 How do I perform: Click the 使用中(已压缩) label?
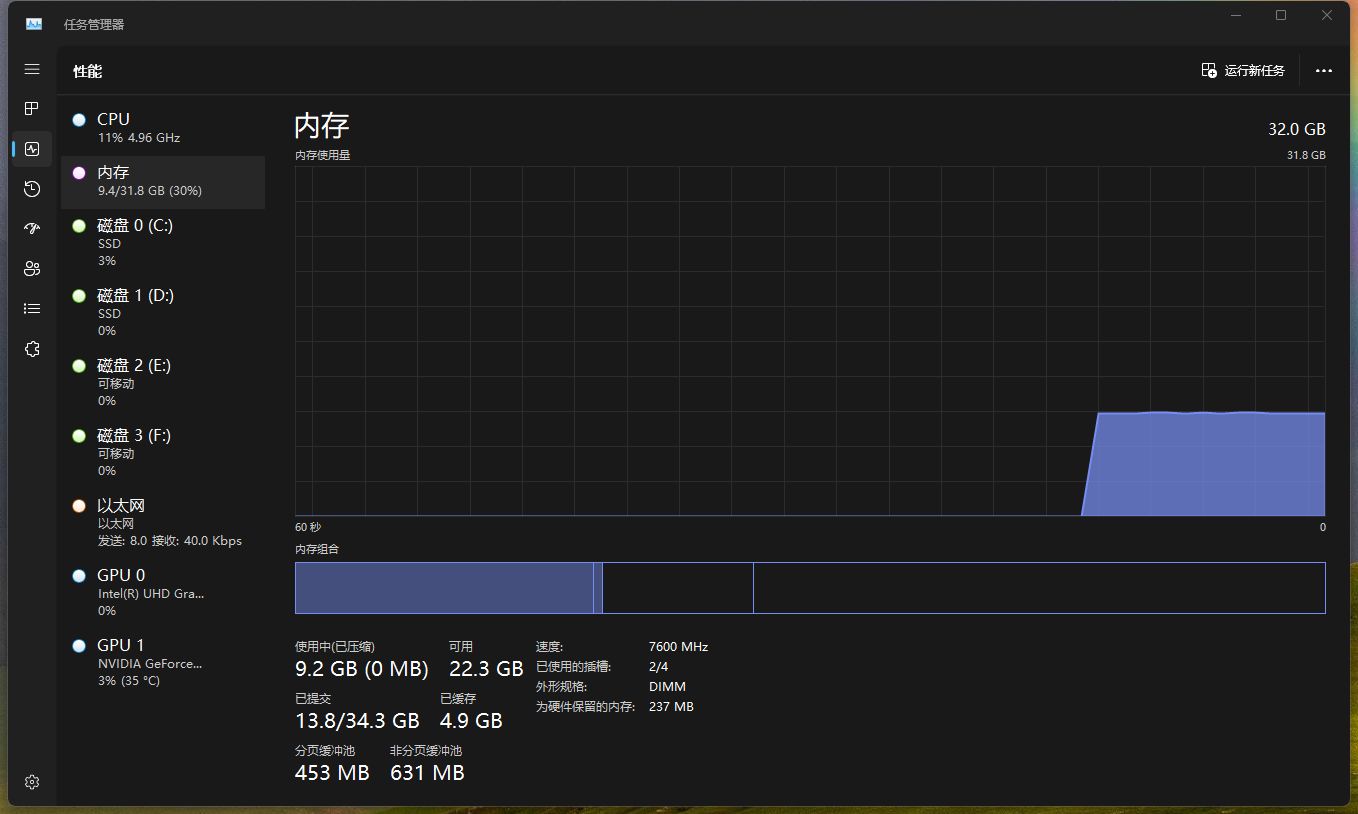pyautogui.click(x=335, y=647)
